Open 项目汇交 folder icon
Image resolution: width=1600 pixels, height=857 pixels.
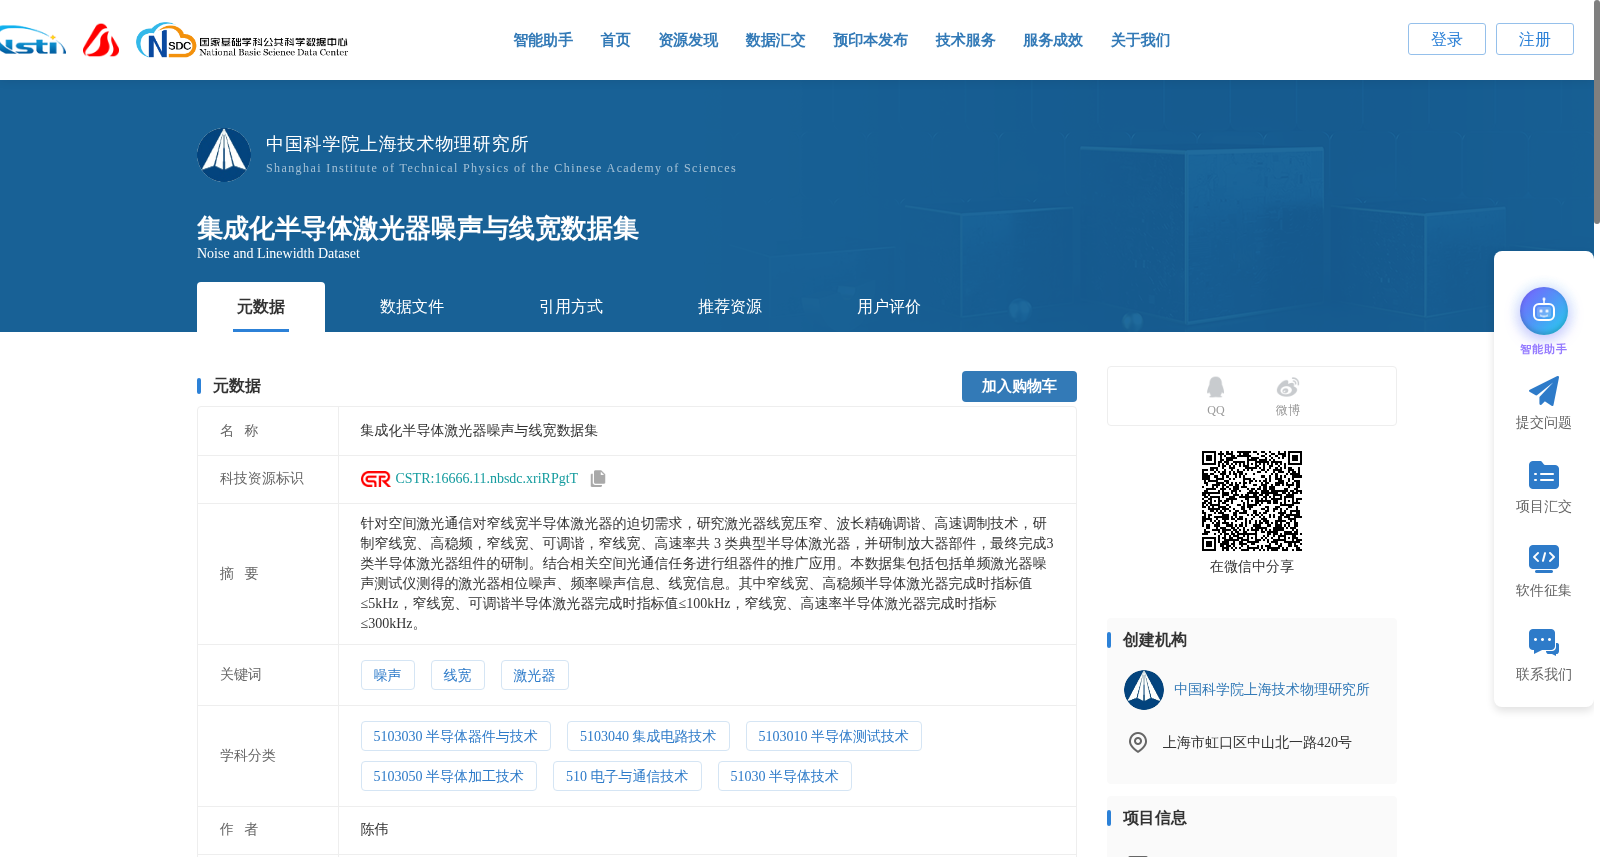coord(1543,475)
